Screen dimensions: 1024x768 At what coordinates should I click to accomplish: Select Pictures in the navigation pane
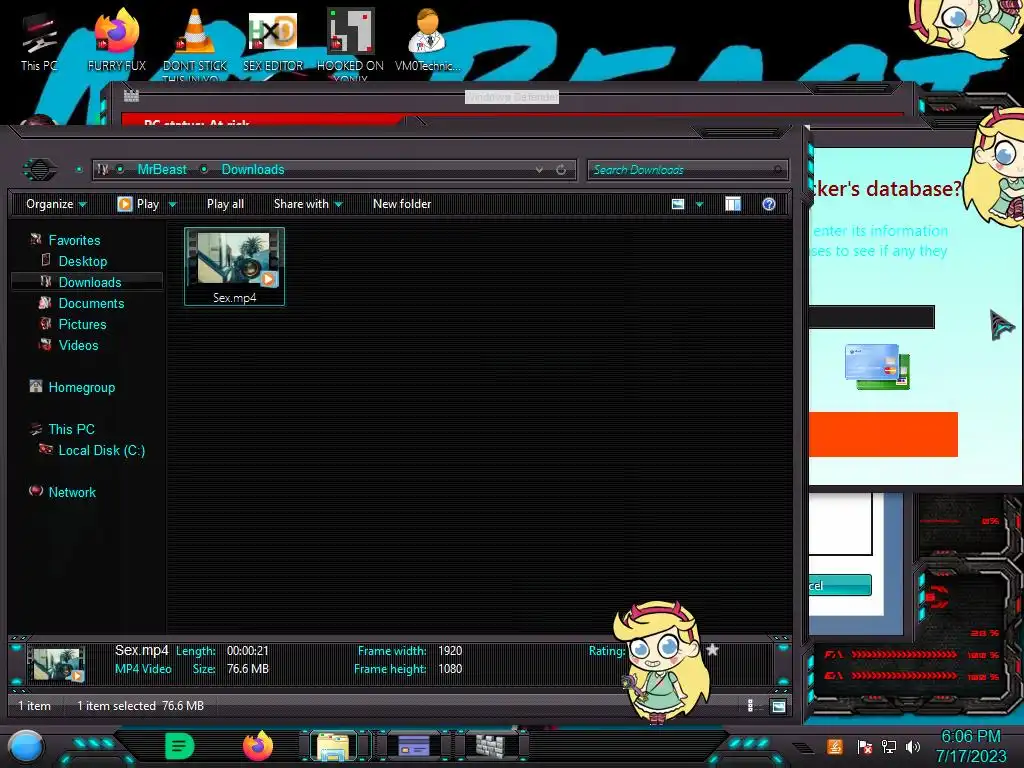82,325
